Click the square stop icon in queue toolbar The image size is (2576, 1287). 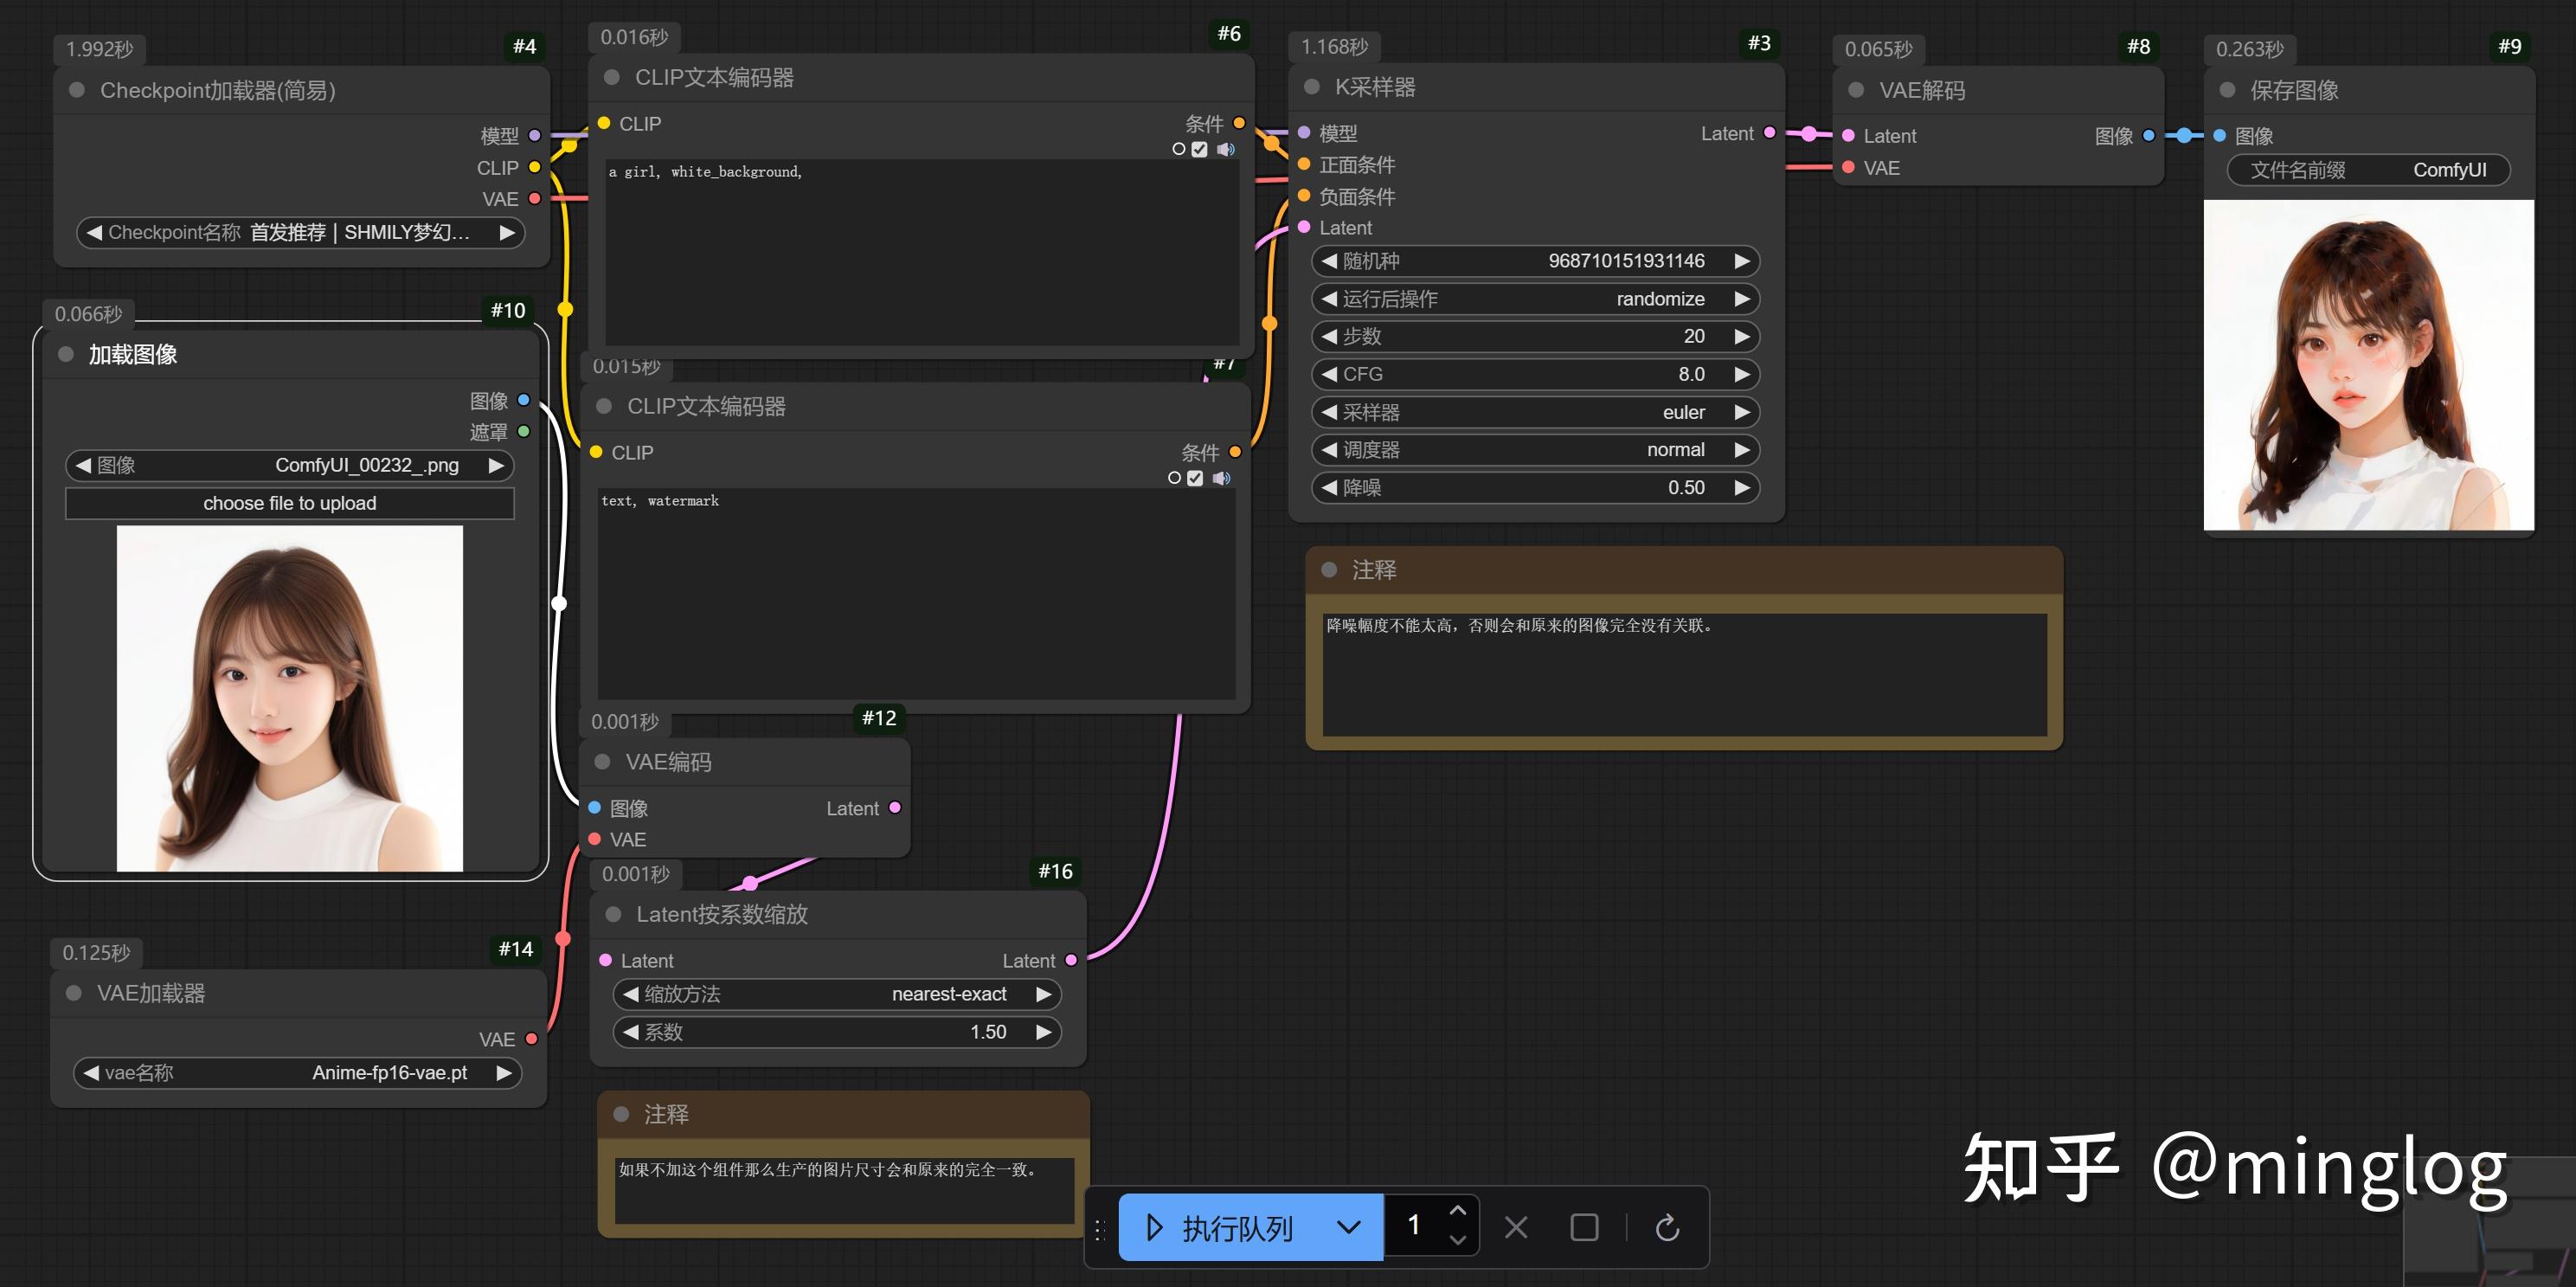[x=1584, y=1227]
